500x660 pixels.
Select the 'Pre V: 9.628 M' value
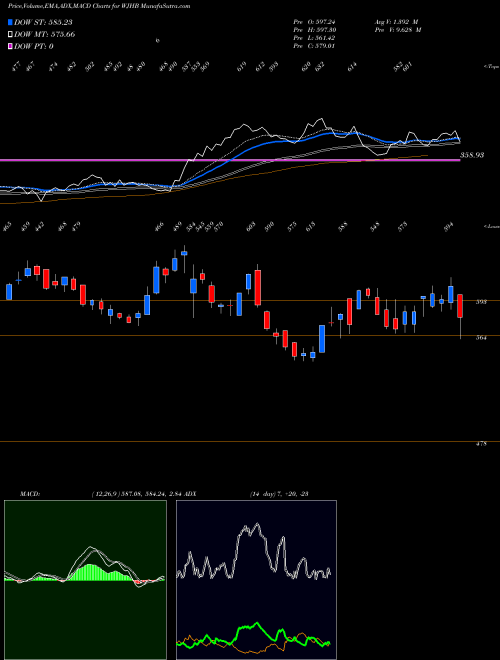397,30
